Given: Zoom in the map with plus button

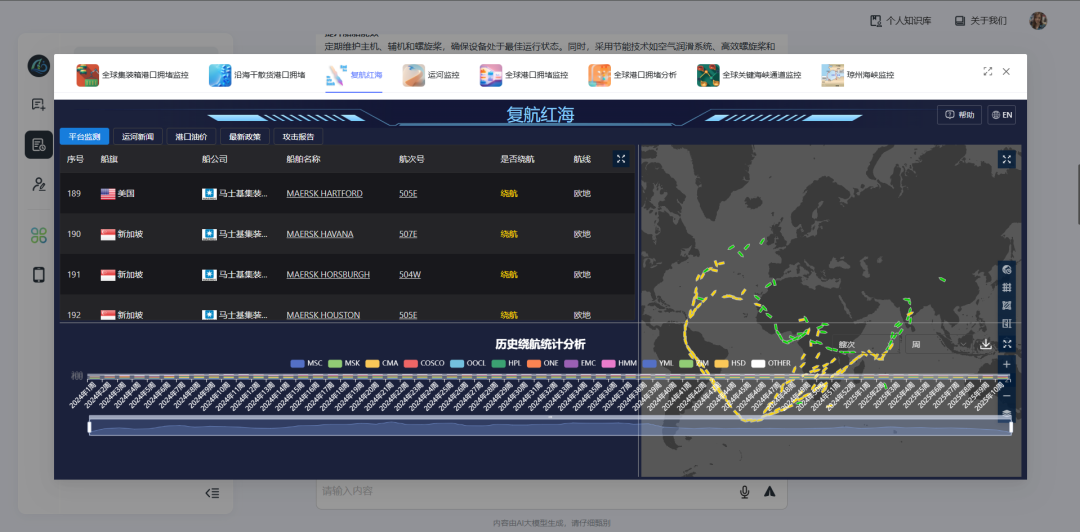Looking at the screenshot, I should (1006, 364).
